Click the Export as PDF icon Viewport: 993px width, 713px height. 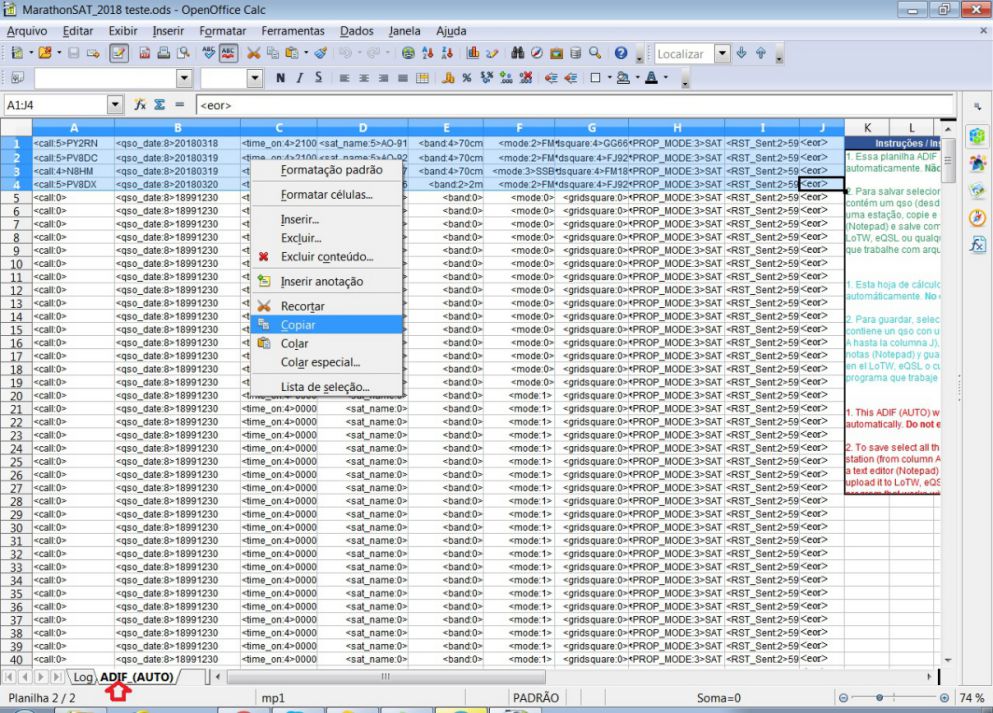coord(145,54)
